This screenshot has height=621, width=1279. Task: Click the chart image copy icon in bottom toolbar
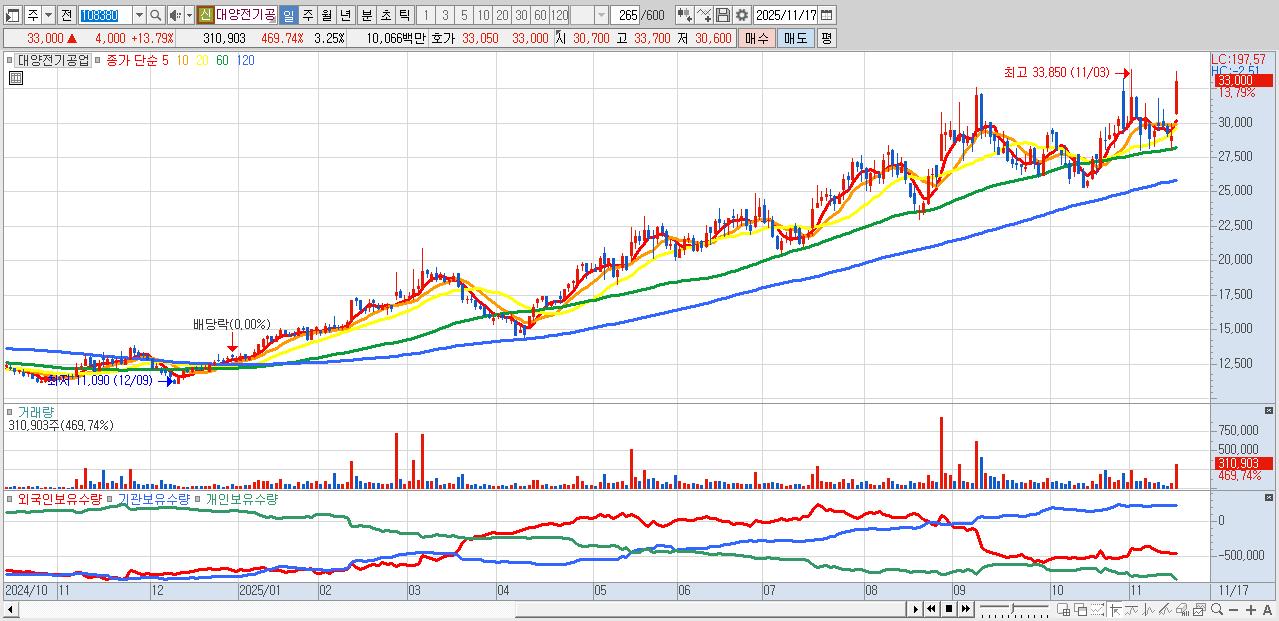[1199, 610]
